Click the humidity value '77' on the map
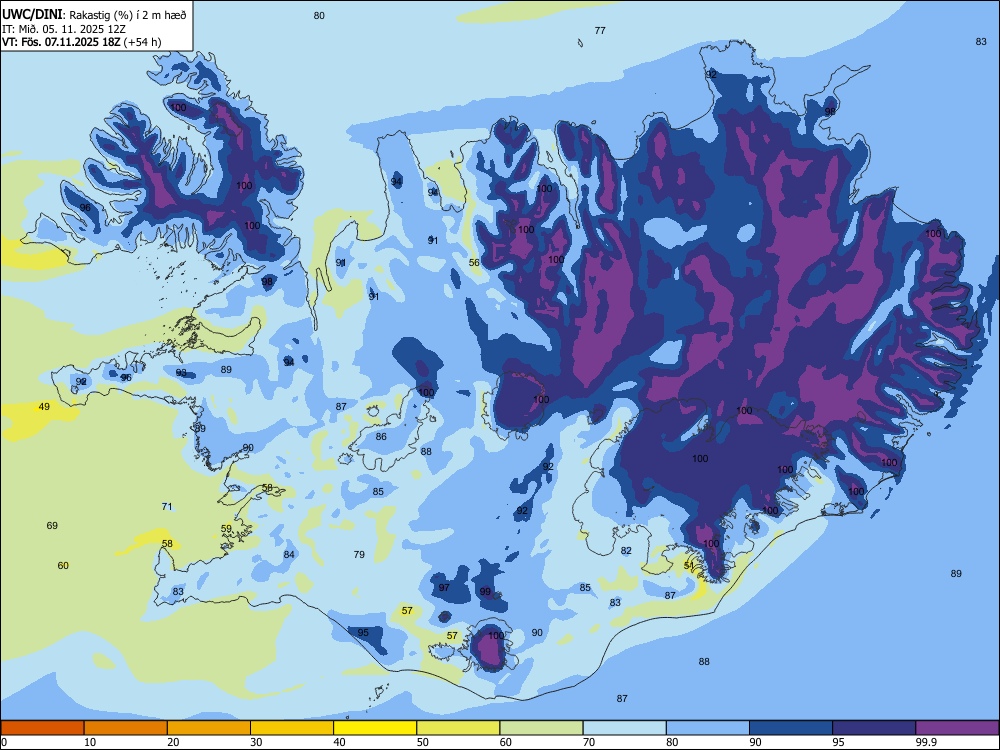1000x750 pixels. (x=600, y=31)
